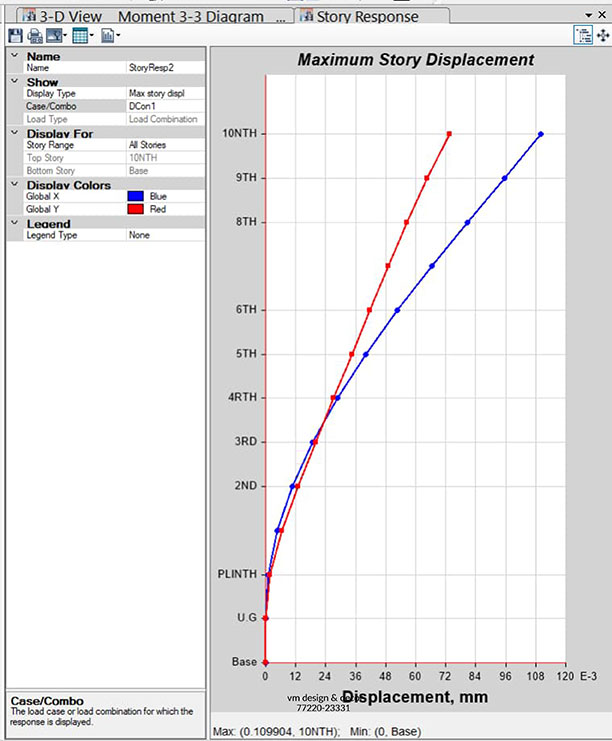Open the dropdown arrow beside the table icon
The height and width of the screenshot is (741, 612).
click(x=92, y=36)
